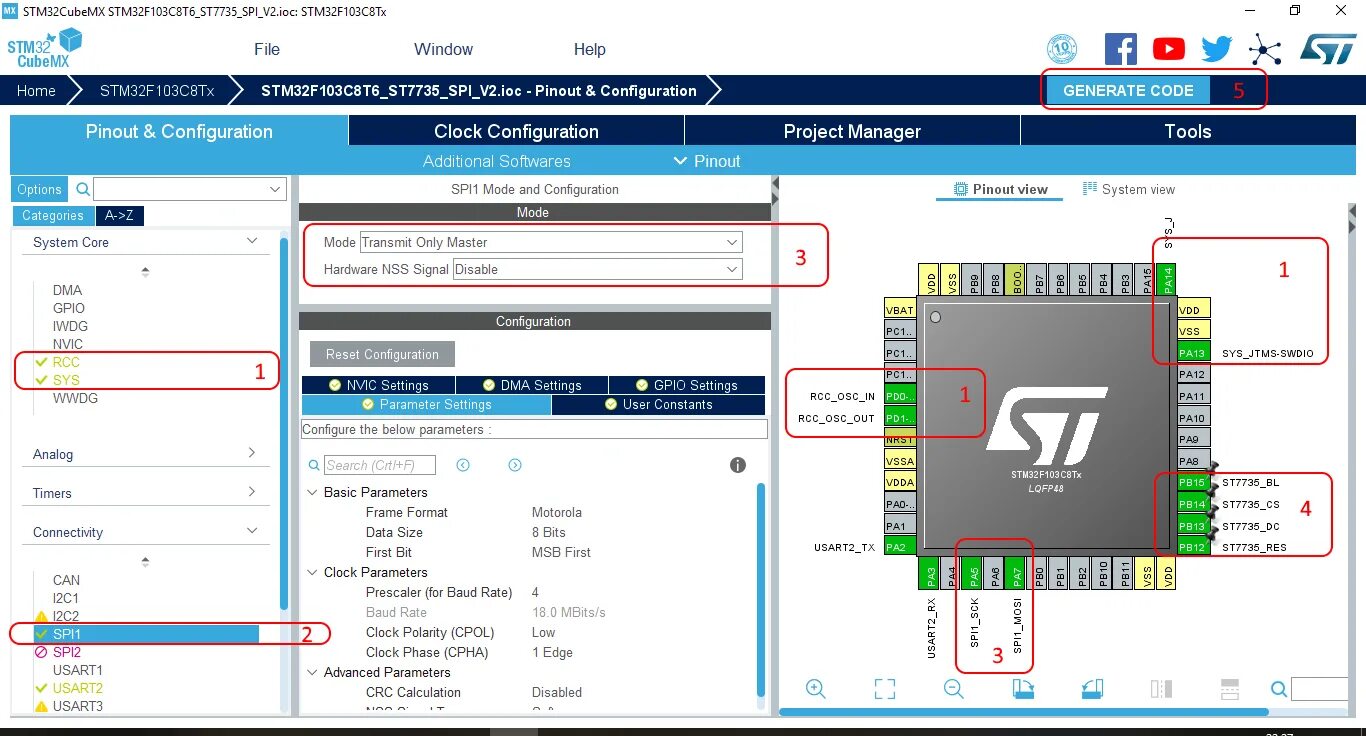This screenshot has height=736, width=1366.
Task: Open the NVIC Settings tab
Action: click(x=378, y=385)
